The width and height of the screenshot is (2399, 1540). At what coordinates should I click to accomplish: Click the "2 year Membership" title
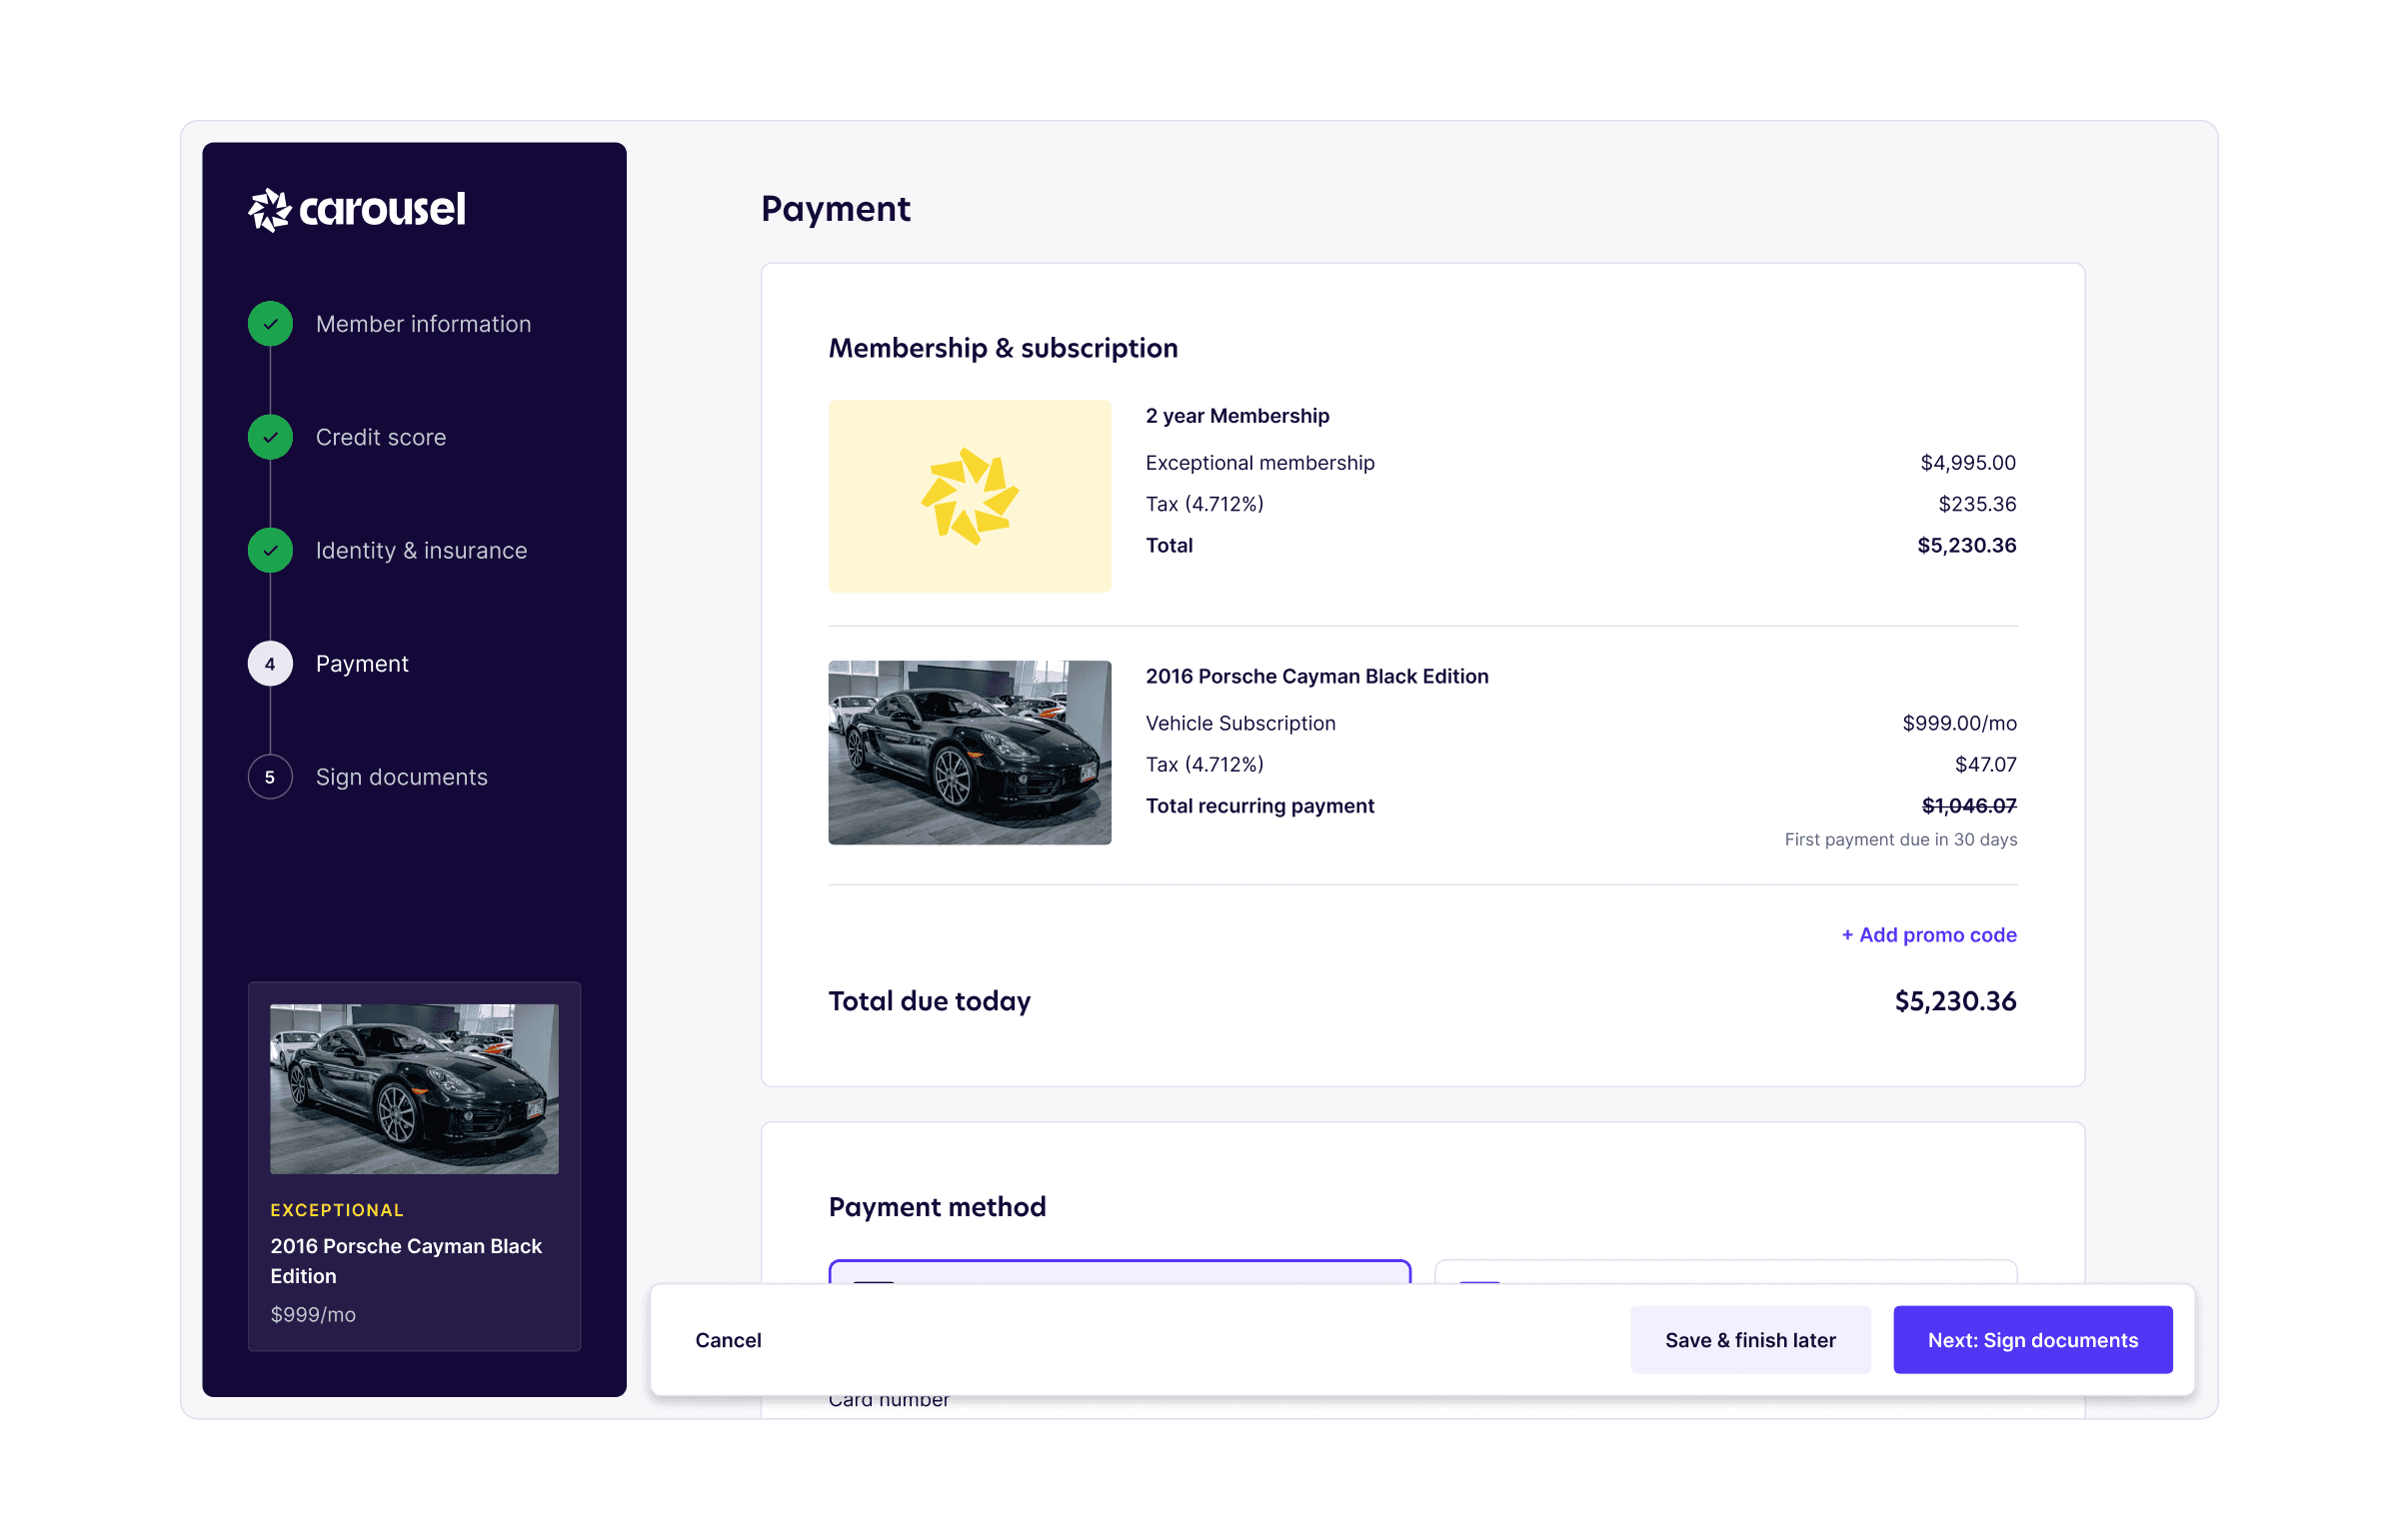[x=1237, y=416]
